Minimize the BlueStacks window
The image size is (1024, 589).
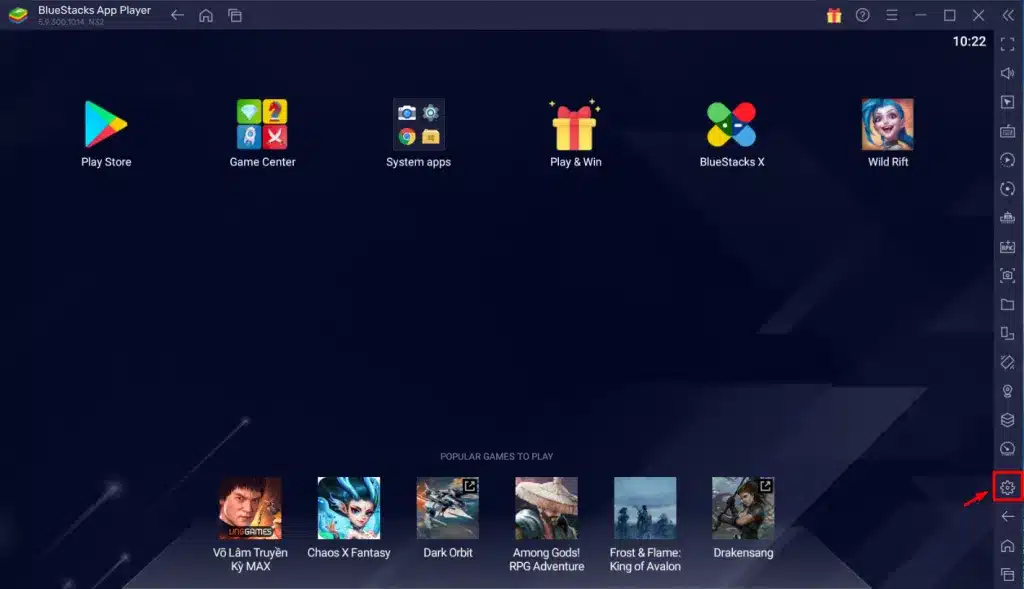921,15
